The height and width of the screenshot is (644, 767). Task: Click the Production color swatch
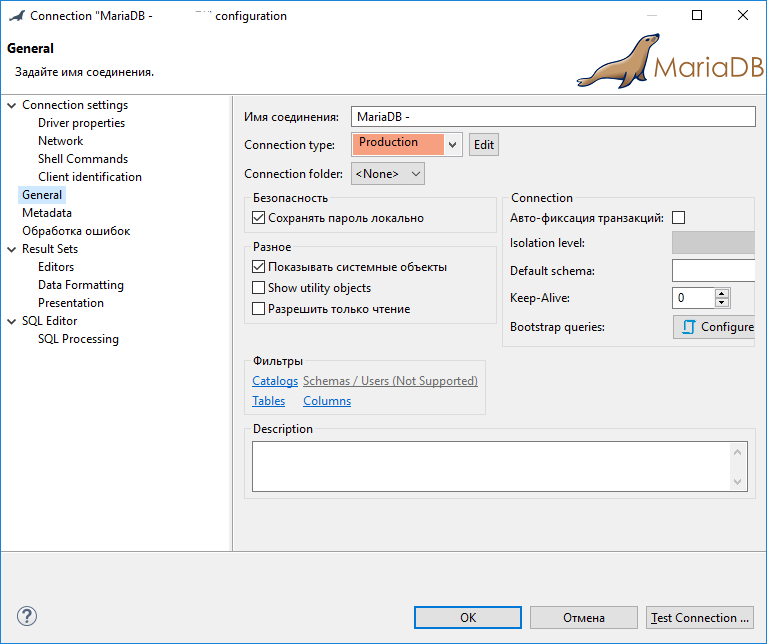pyautogui.click(x=398, y=145)
